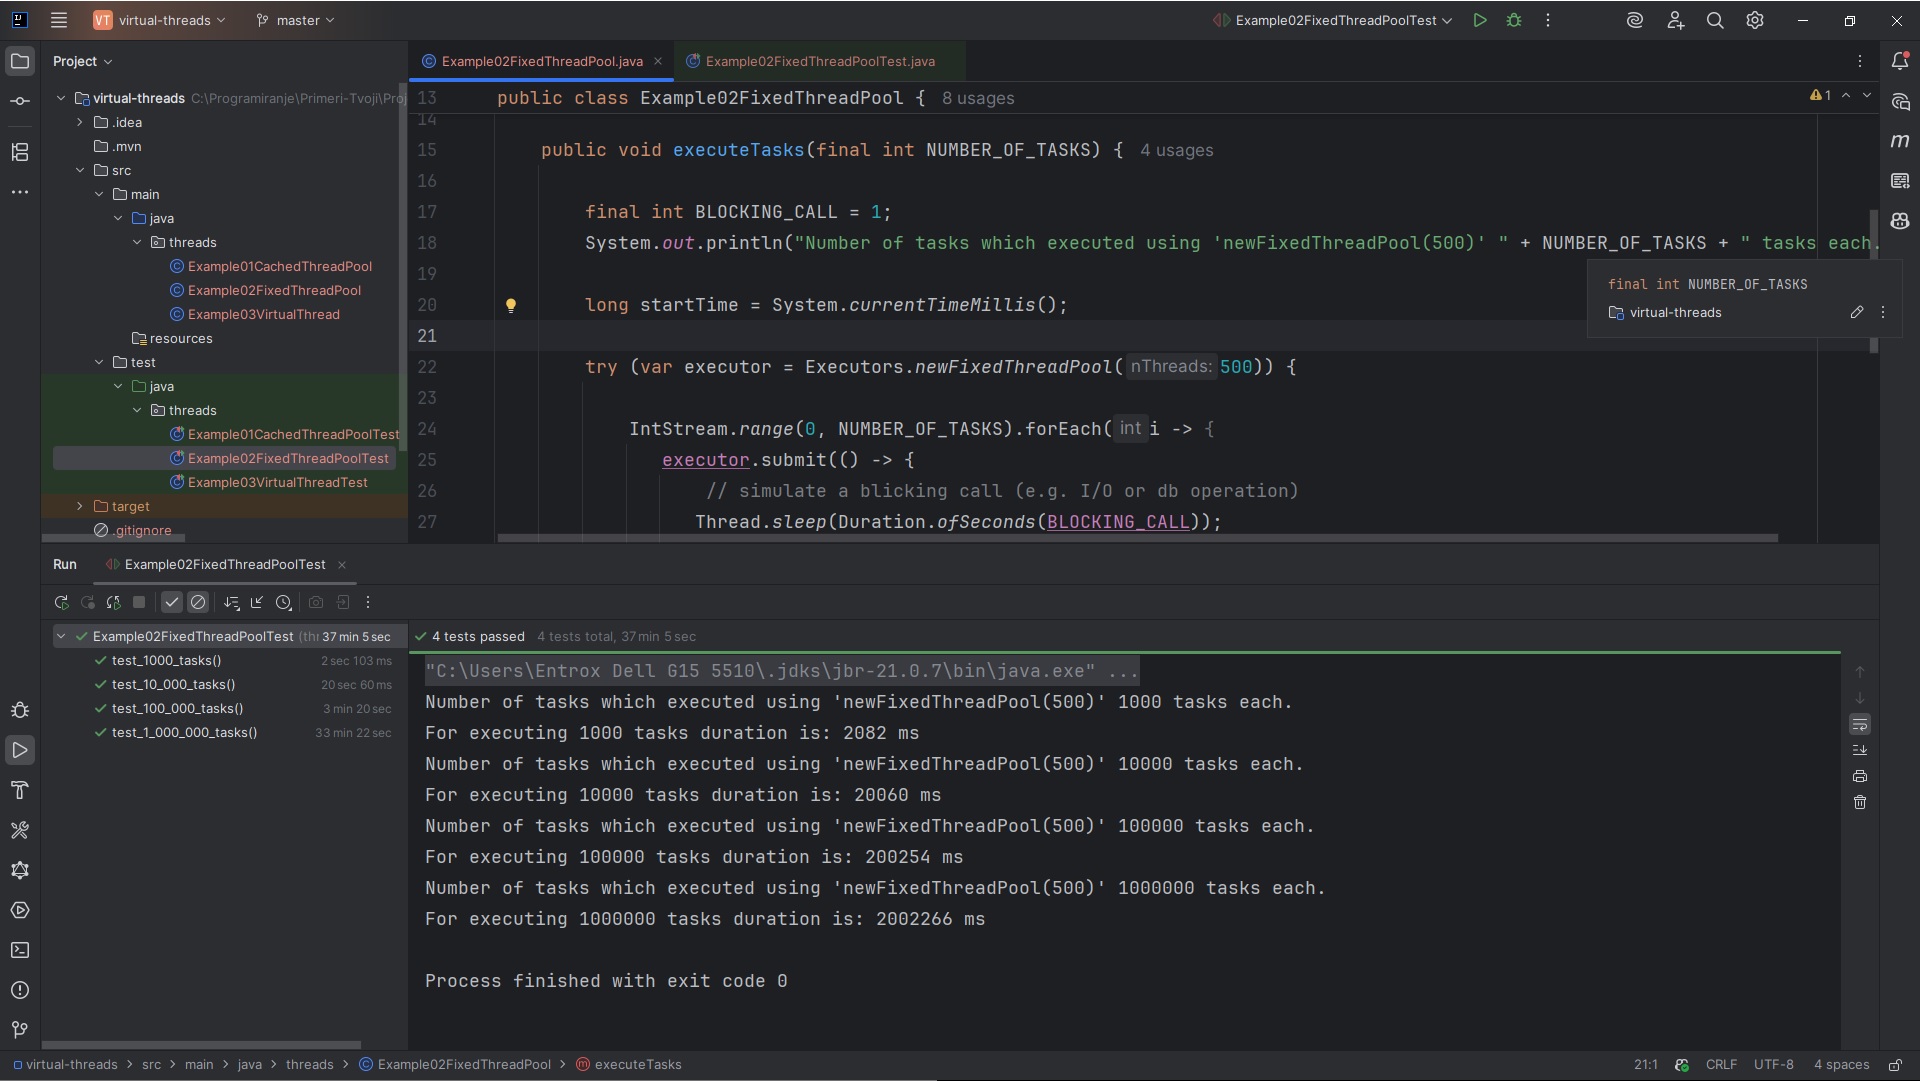
Task: Enable test history view
Action: [x=285, y=602]
